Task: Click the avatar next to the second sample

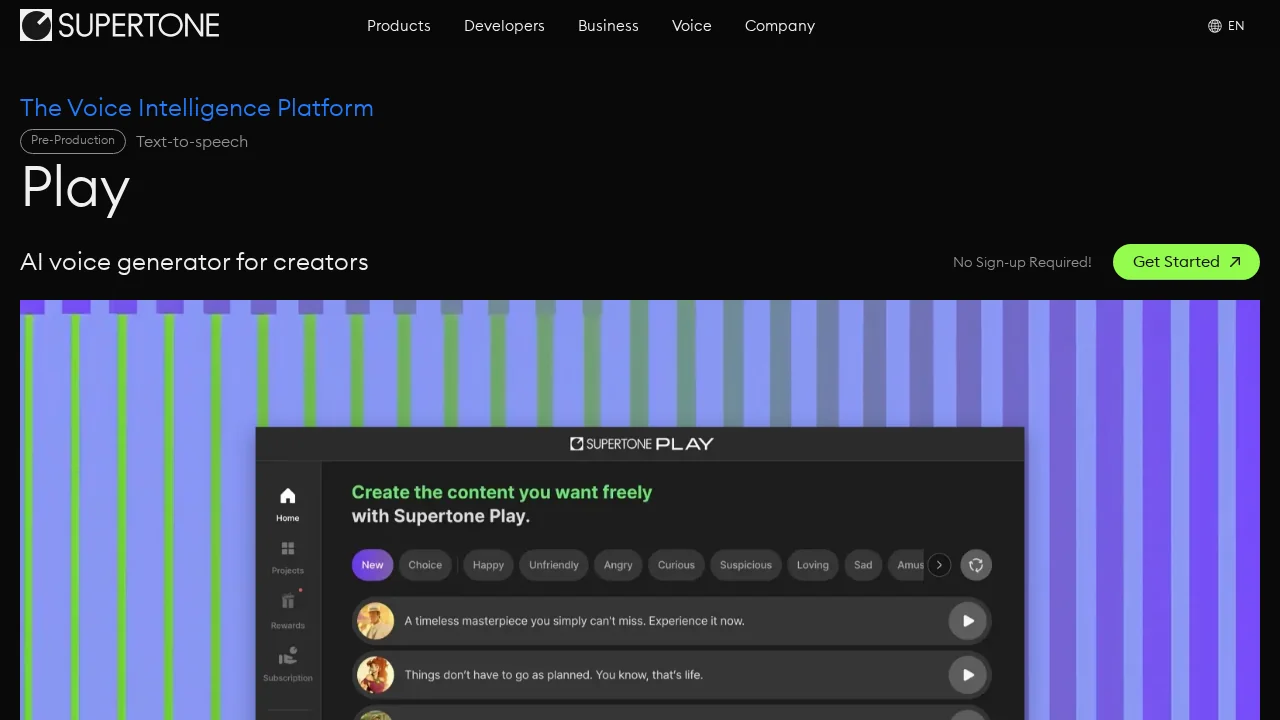Action: [375, 674]
